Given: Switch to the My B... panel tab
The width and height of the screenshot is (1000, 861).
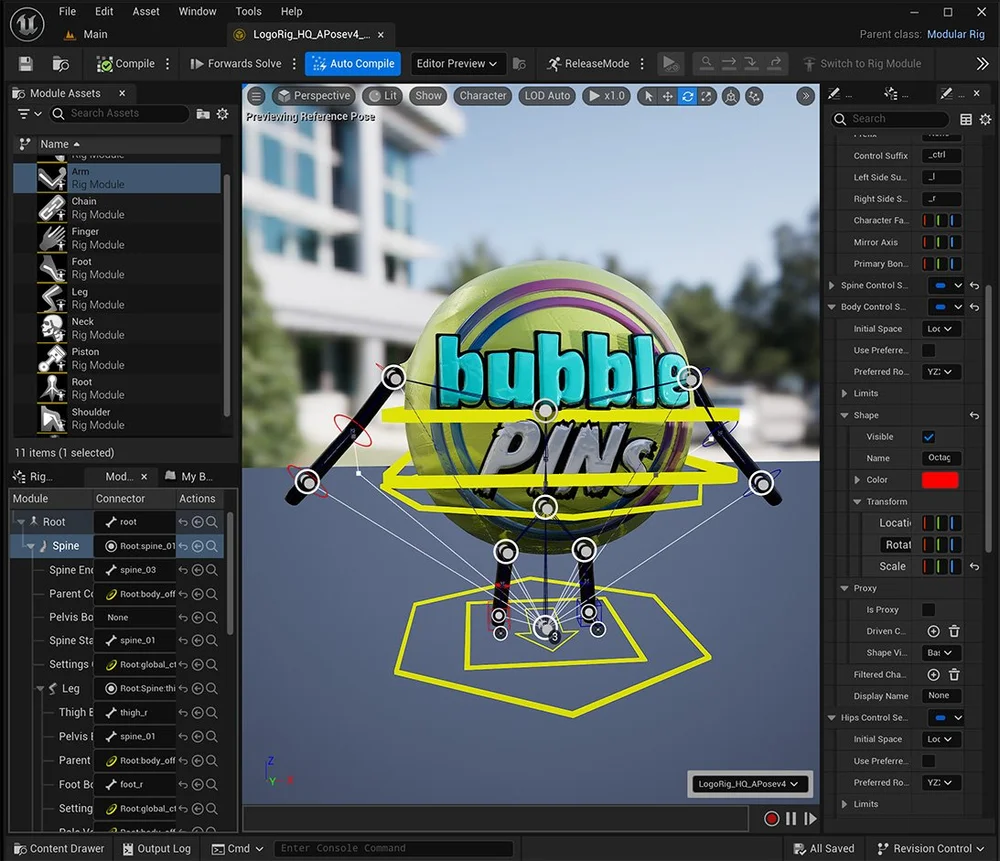Looking at the screenshot, I should [189, 476].
